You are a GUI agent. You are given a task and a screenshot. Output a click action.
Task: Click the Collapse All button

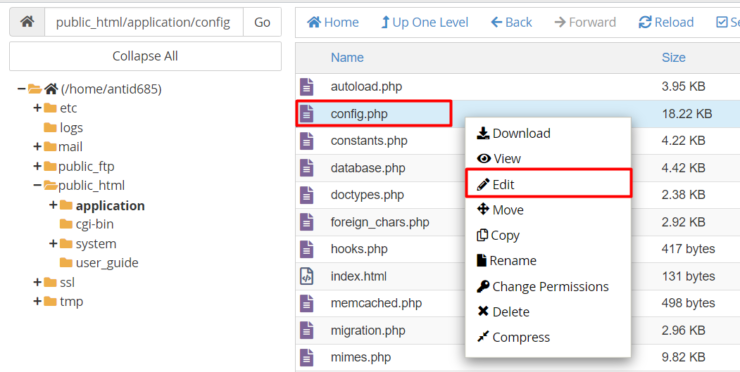pyautogui.click(x=145, y=56)
